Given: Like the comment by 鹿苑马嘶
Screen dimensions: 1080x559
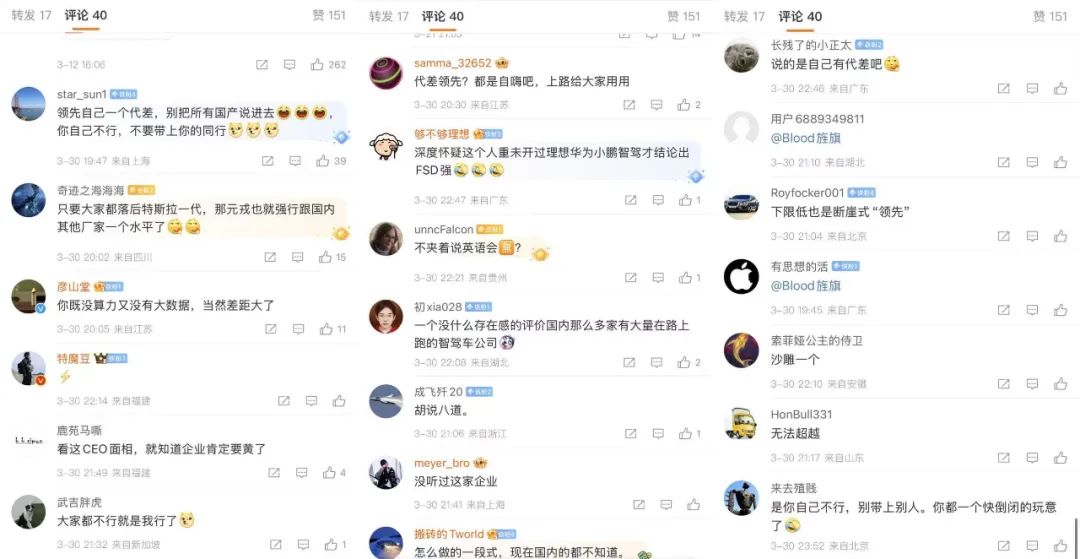Looking at the screenshot, I should pos(329,472).
